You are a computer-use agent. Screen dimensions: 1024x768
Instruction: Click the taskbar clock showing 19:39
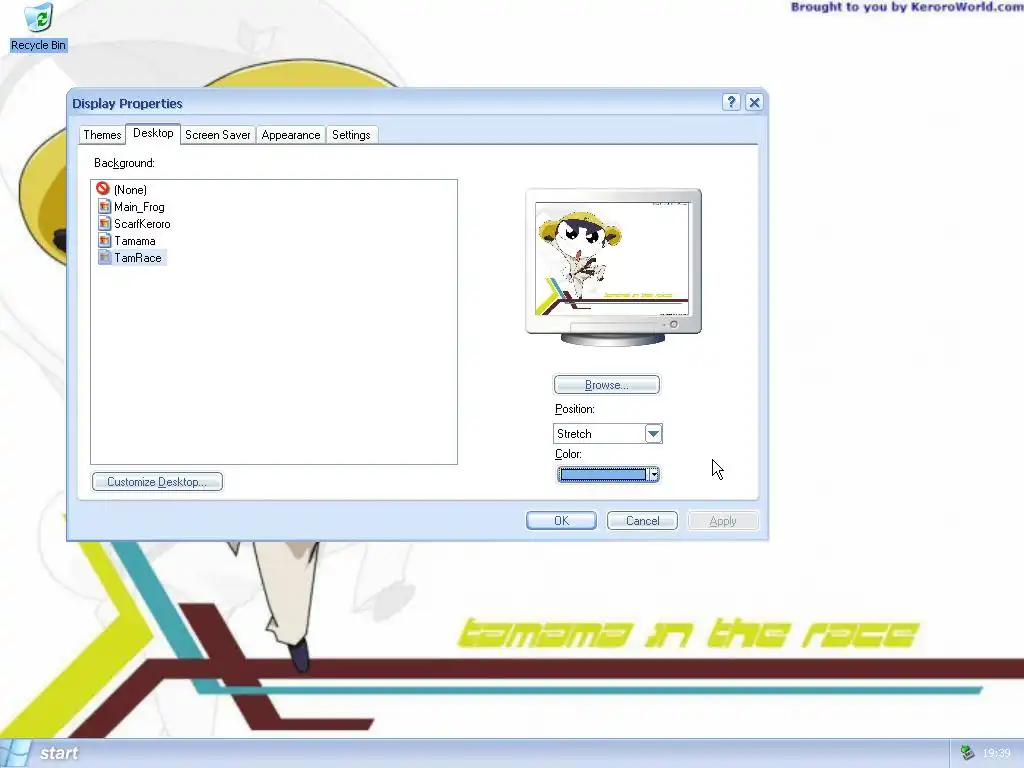point(996,753)
